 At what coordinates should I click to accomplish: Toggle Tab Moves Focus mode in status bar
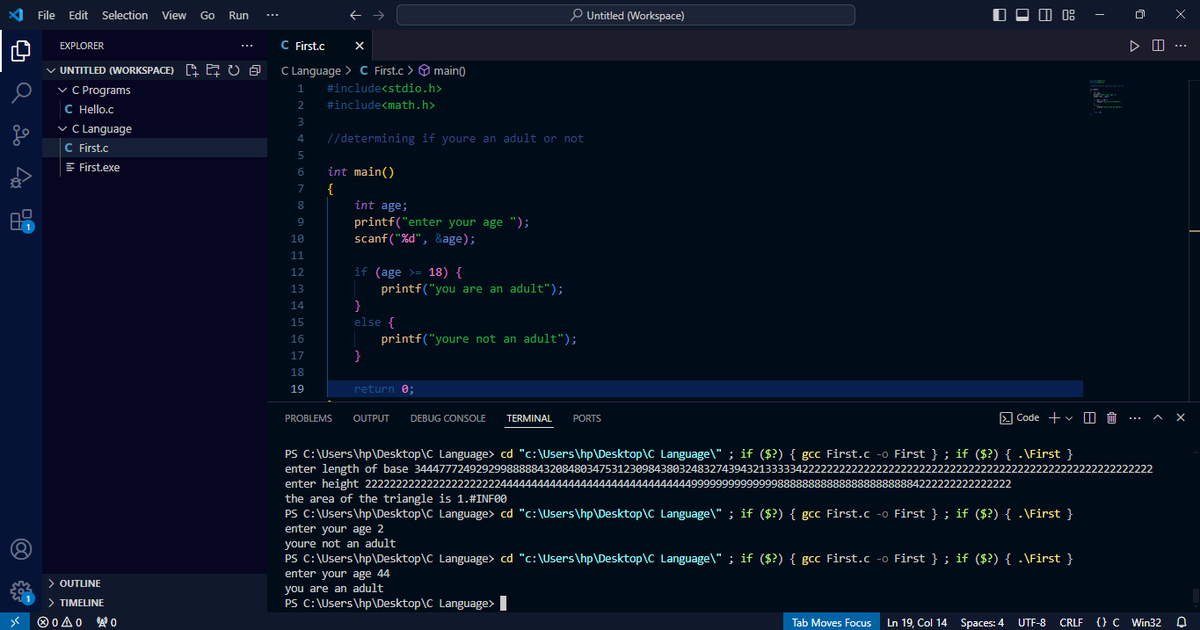tap(831, 622)
